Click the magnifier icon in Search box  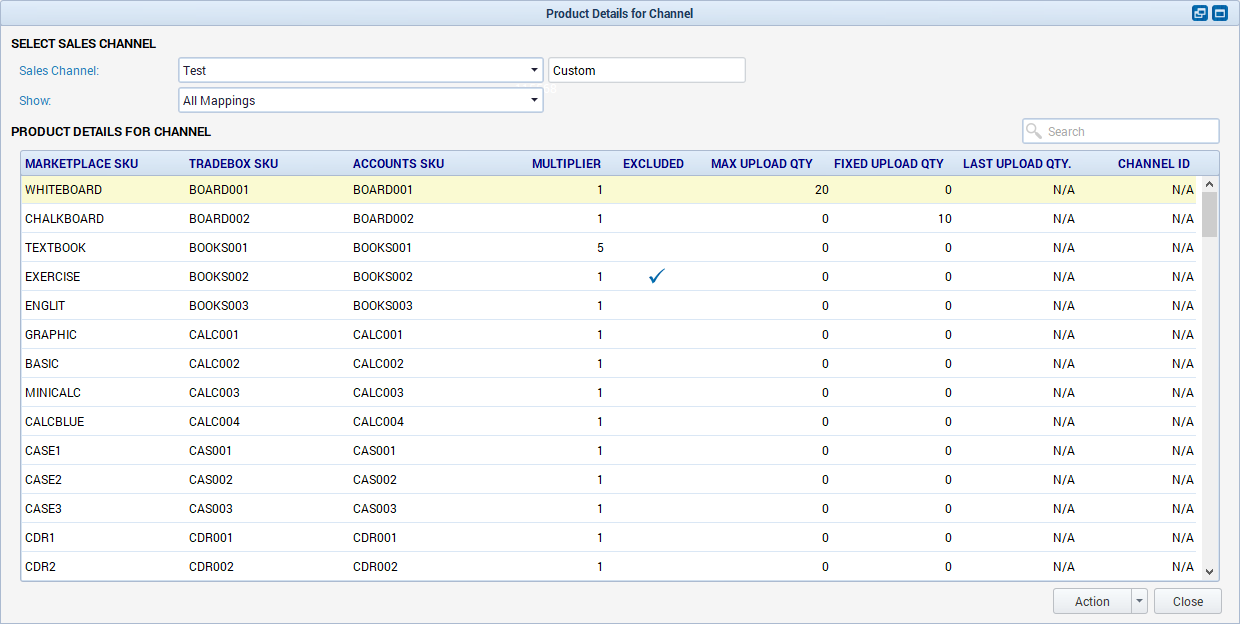coord(1034,131)
